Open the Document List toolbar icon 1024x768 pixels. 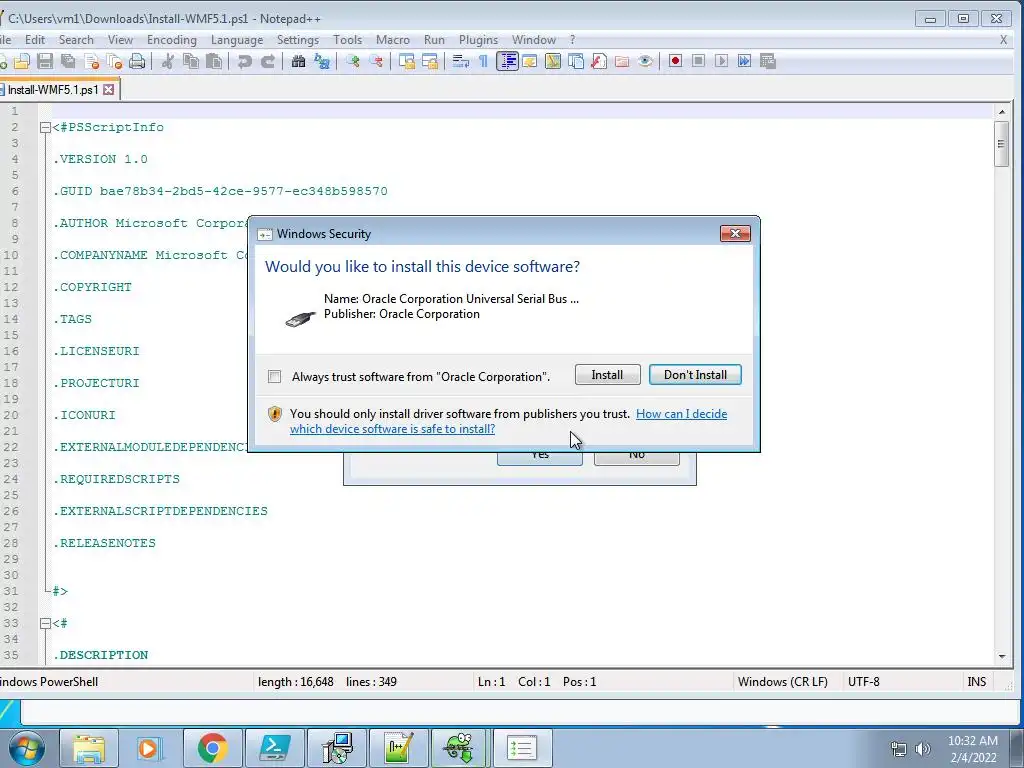(576, 61)
